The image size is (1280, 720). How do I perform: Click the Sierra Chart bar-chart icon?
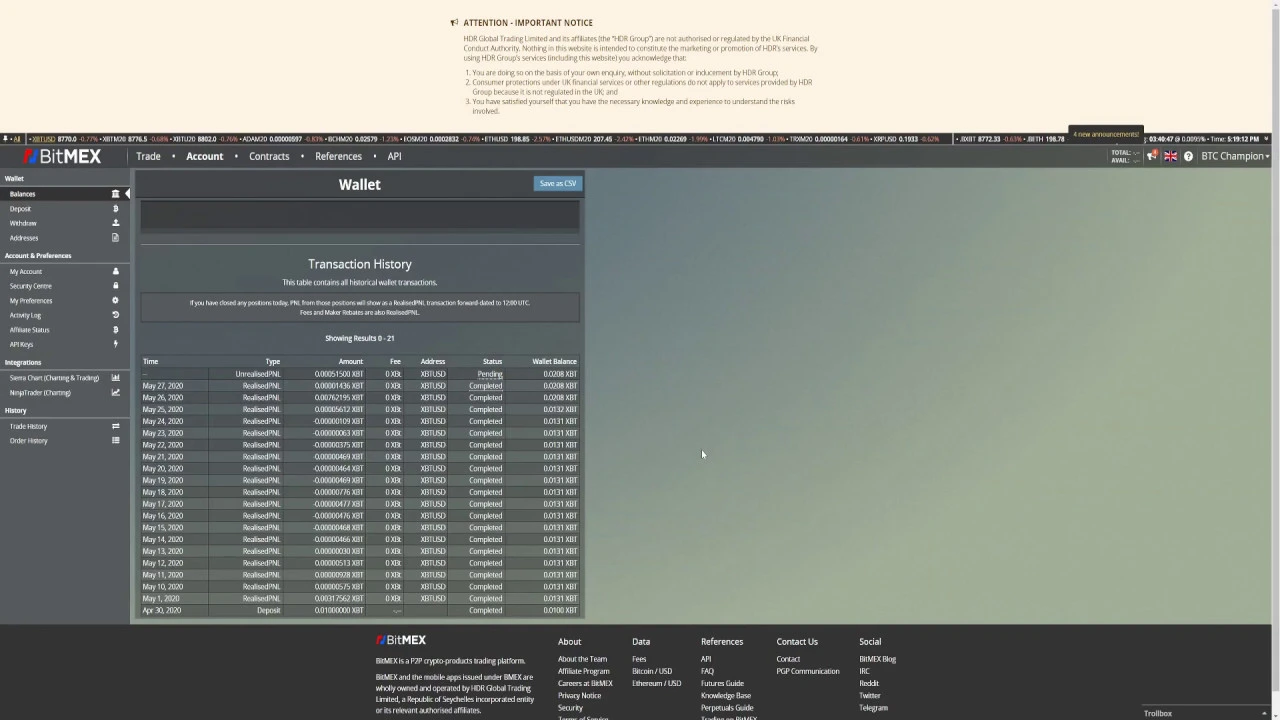coord(115,378)
